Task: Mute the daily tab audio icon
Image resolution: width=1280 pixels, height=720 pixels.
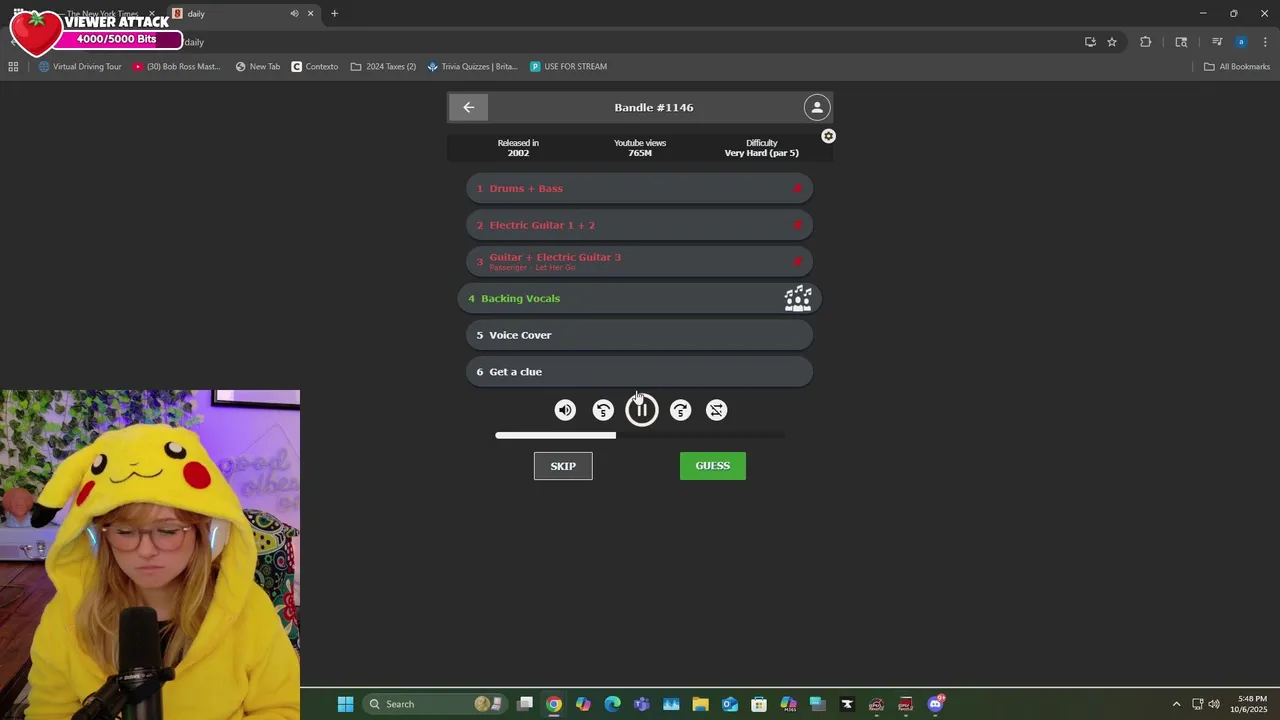Action: 294,14
